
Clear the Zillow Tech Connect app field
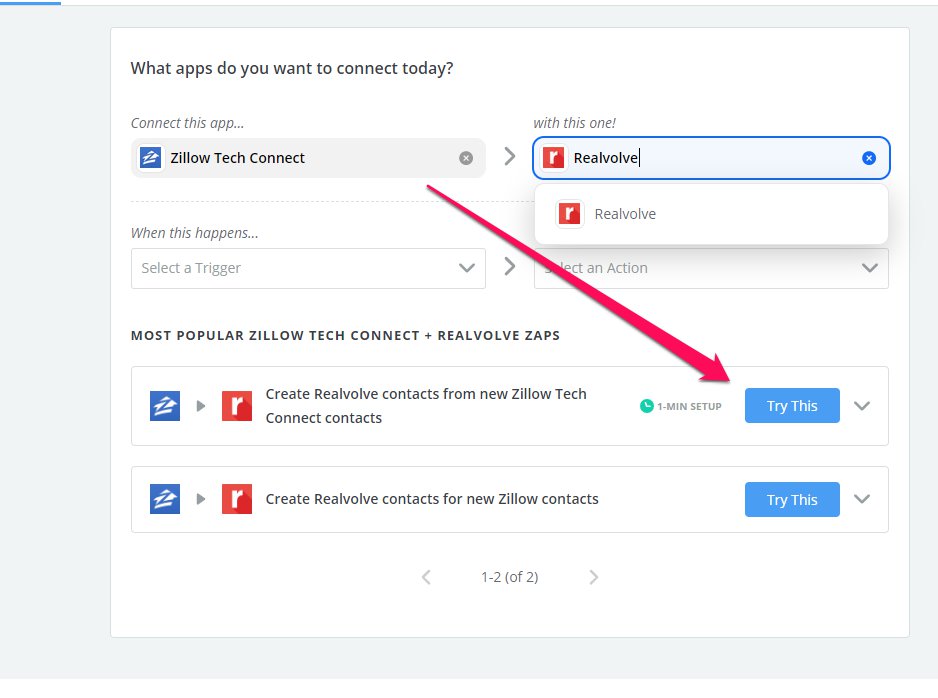point(466,158)
